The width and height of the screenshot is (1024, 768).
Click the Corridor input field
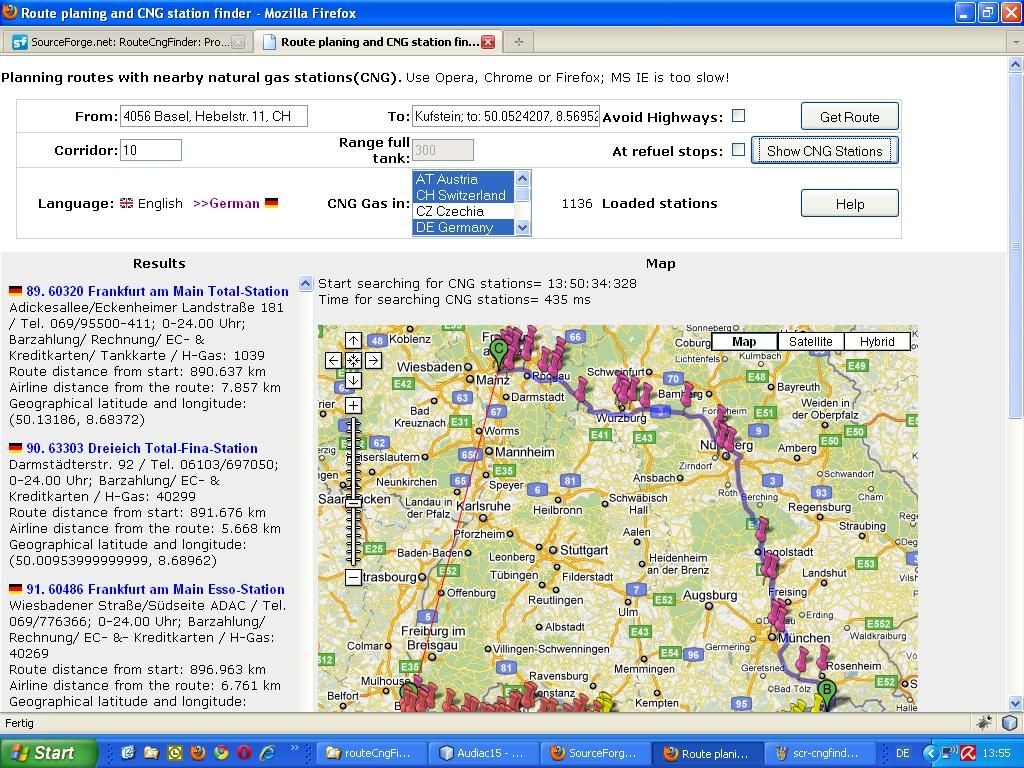click(150, 150)
